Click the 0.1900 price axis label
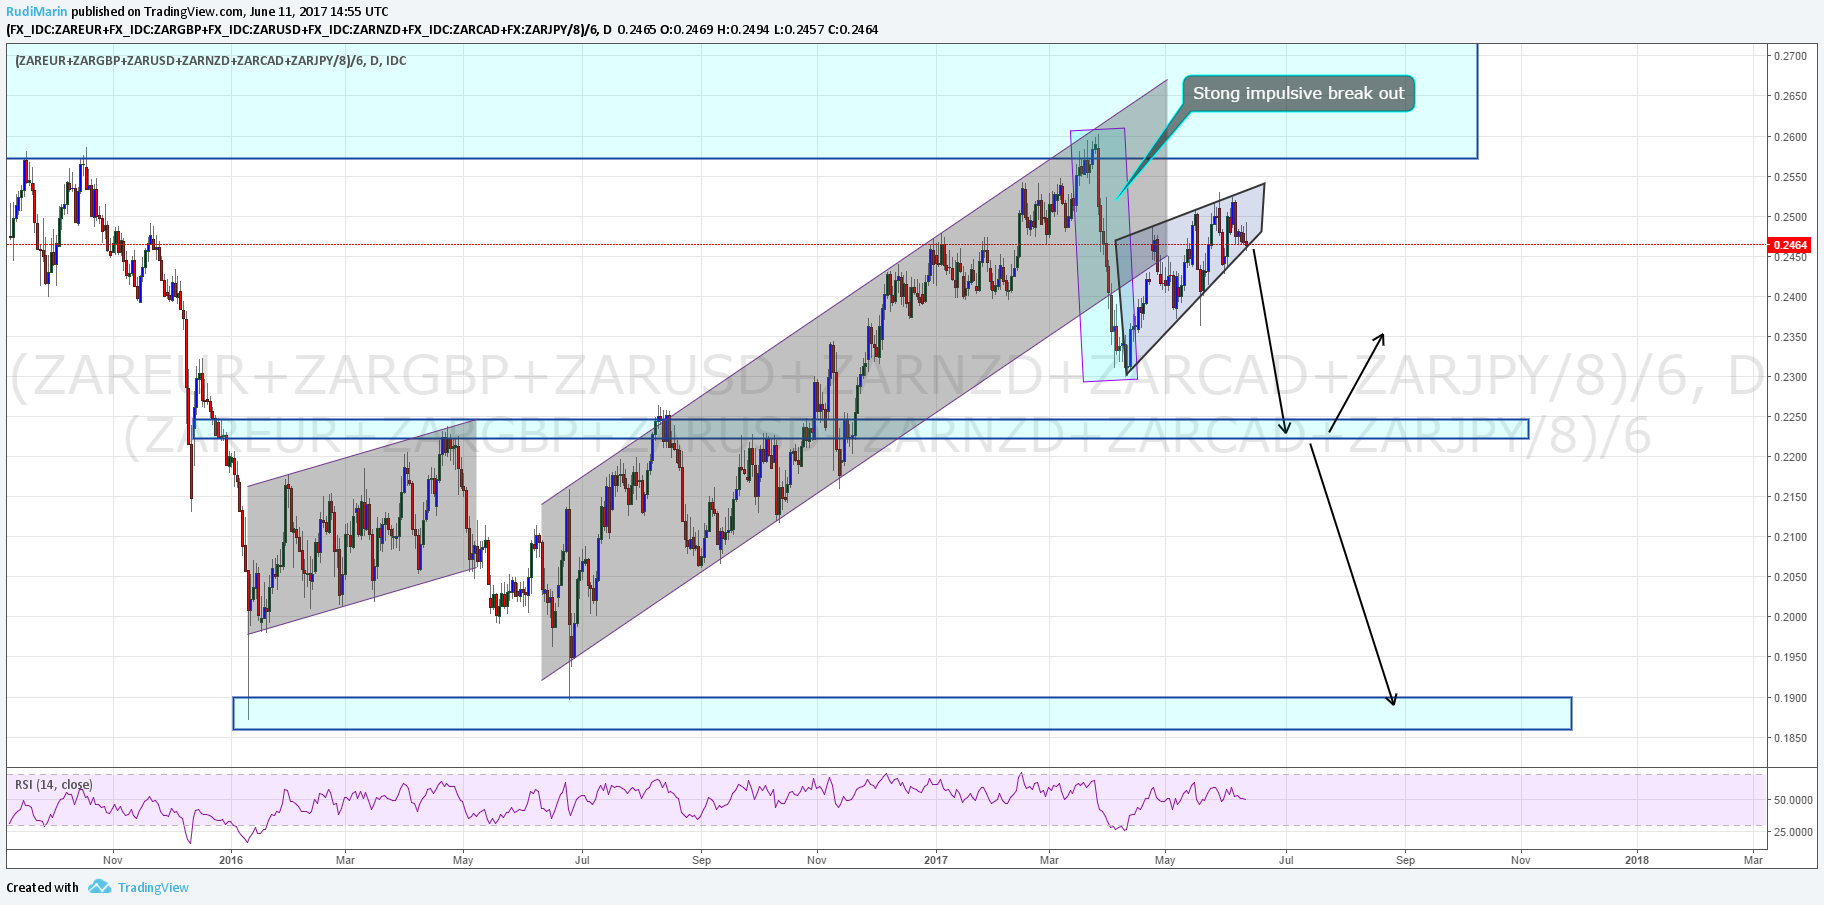Image resolution: width=1824 pixels, height=905 pixels. point(1790,698)
